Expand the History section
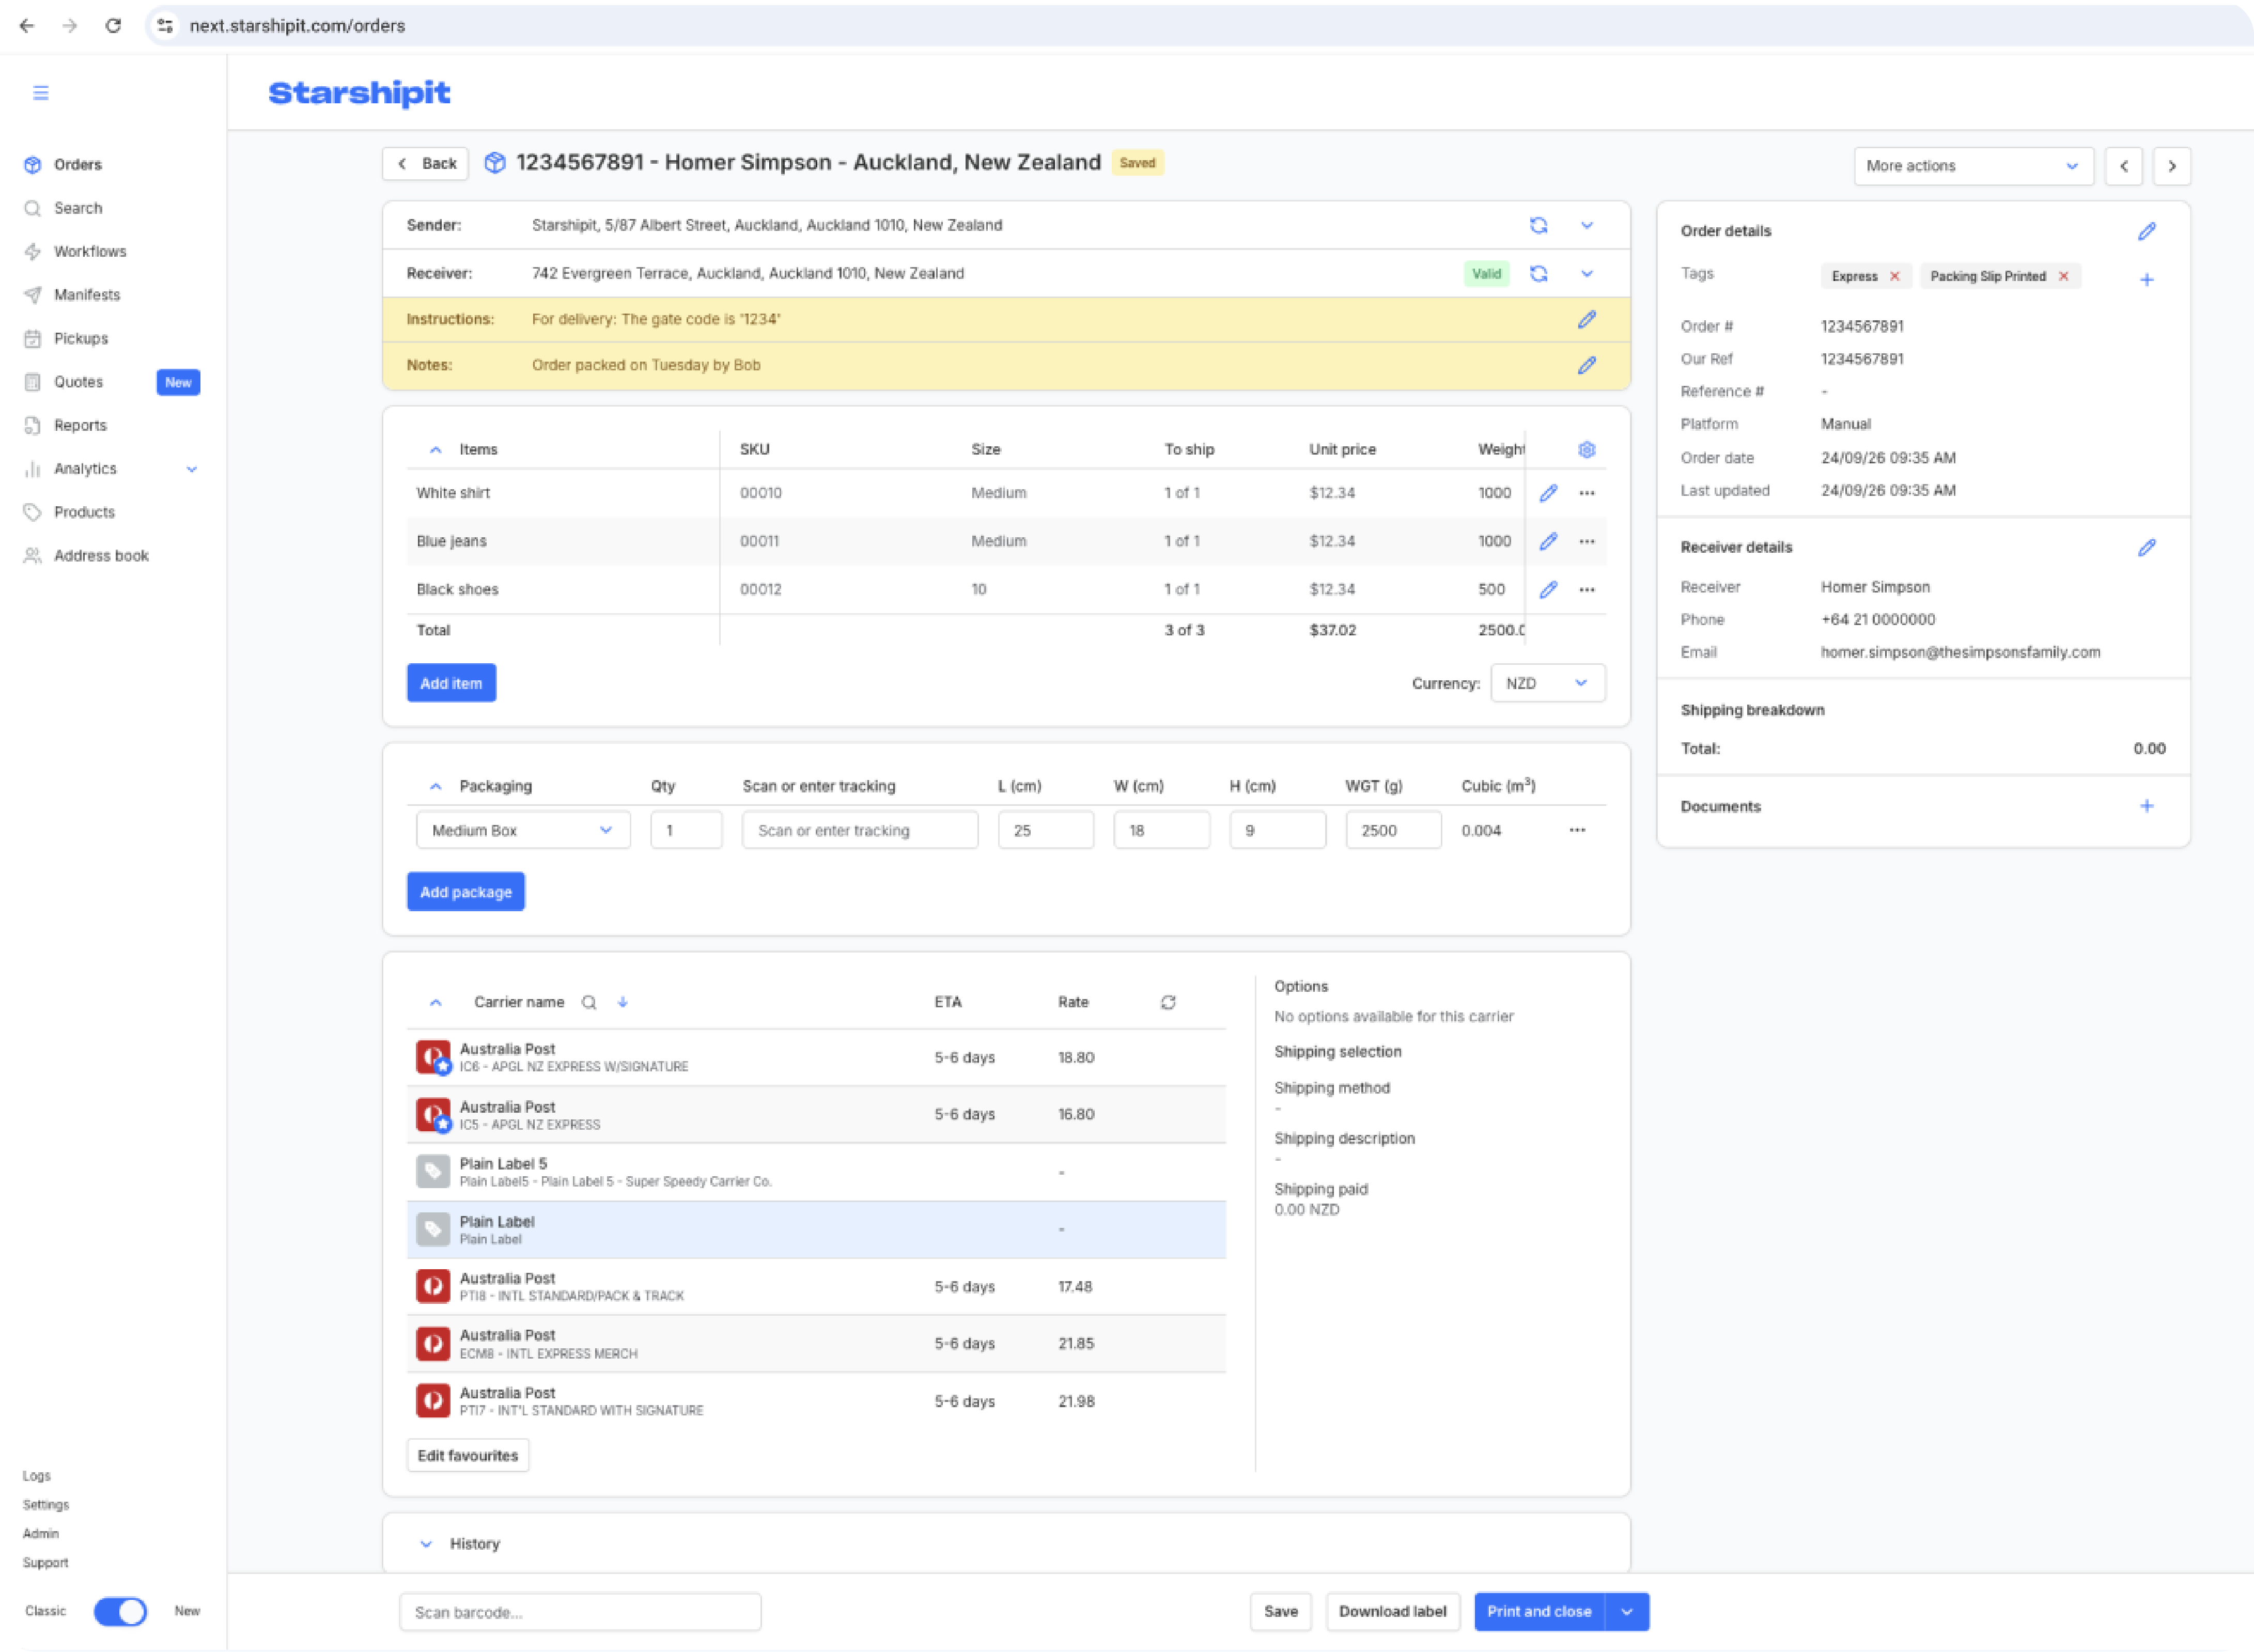This screenshot has height=1652, width=2254. pos(426,1544)
